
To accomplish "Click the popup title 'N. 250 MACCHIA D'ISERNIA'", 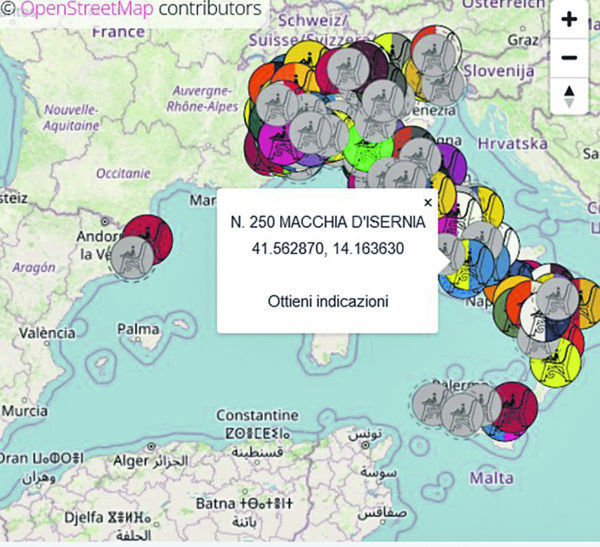I will pyautogui.click(x=327, y=222).
